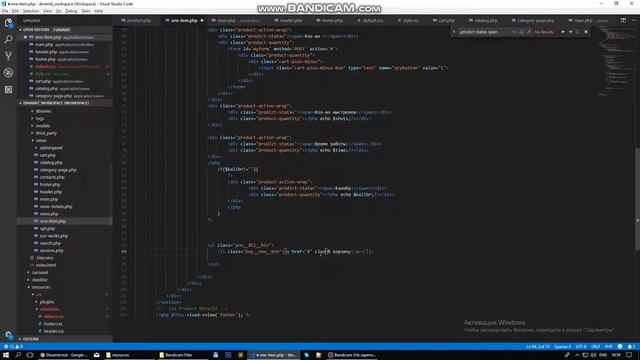
Task: Show hidden system tray icons
Action: point(577,355)
